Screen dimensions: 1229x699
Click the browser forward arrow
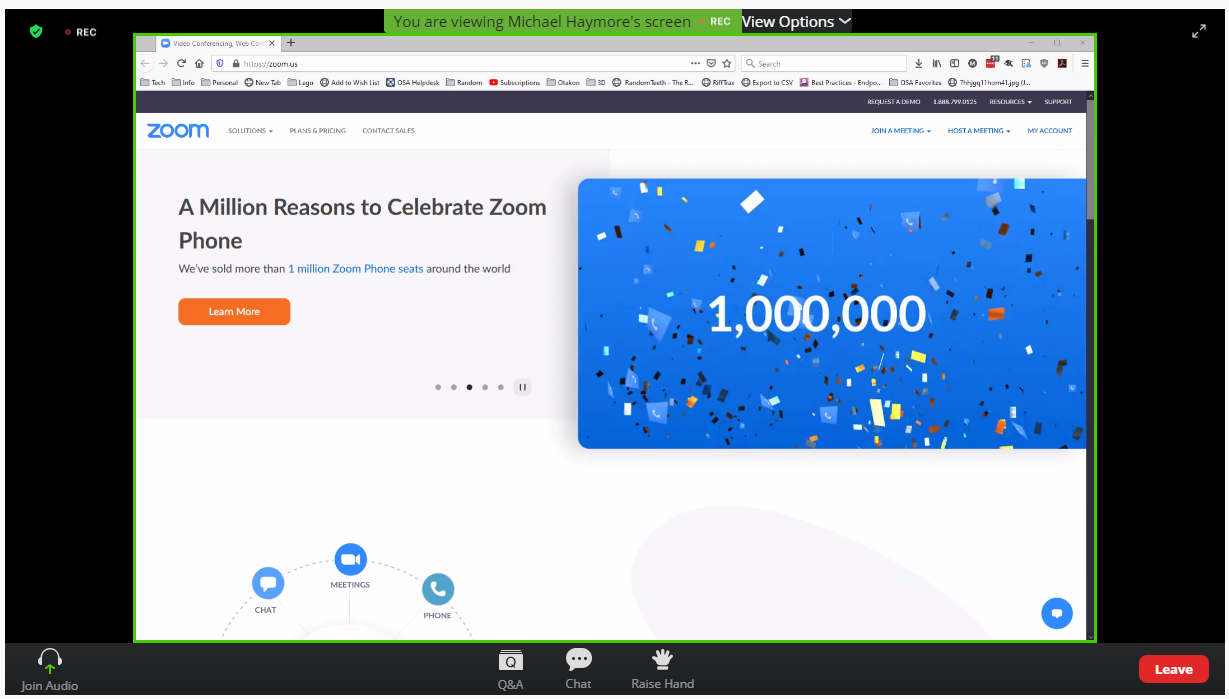click(163, 63)
